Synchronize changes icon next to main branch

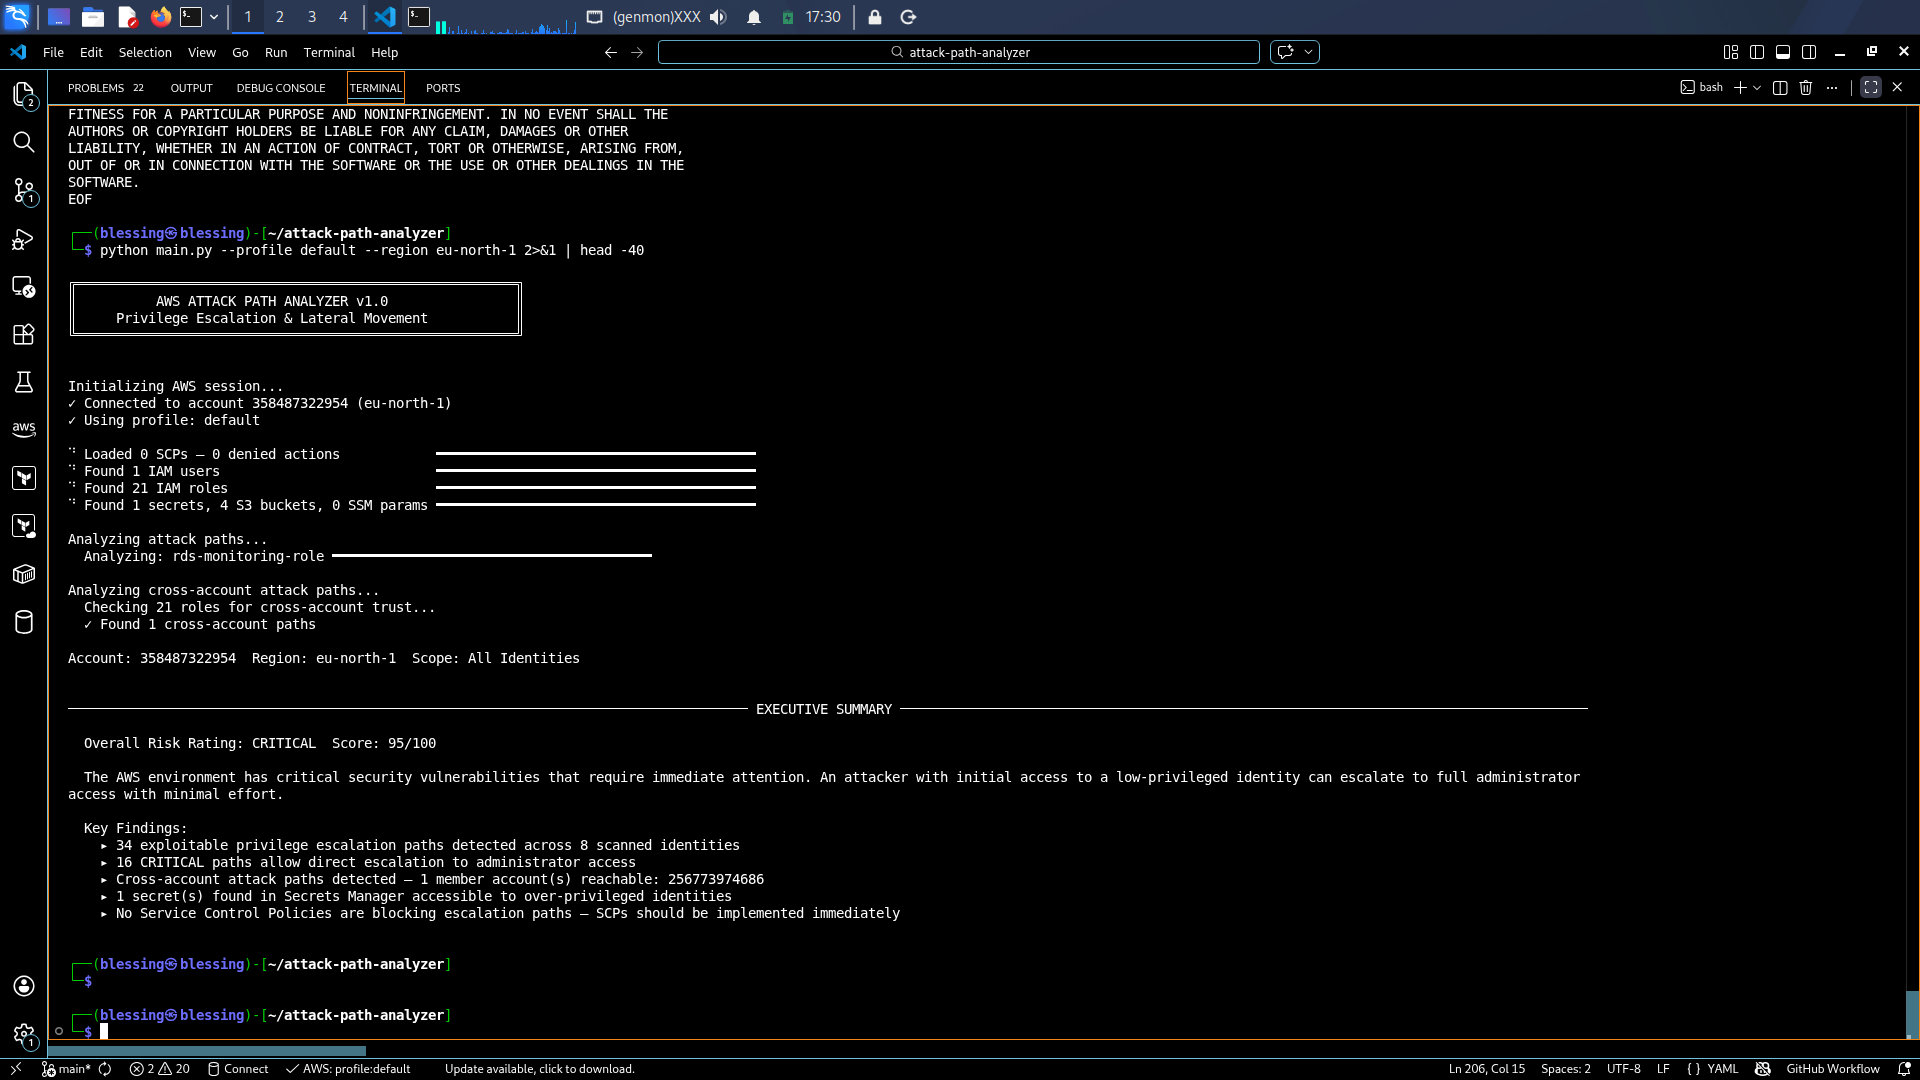pos(104,1069)
